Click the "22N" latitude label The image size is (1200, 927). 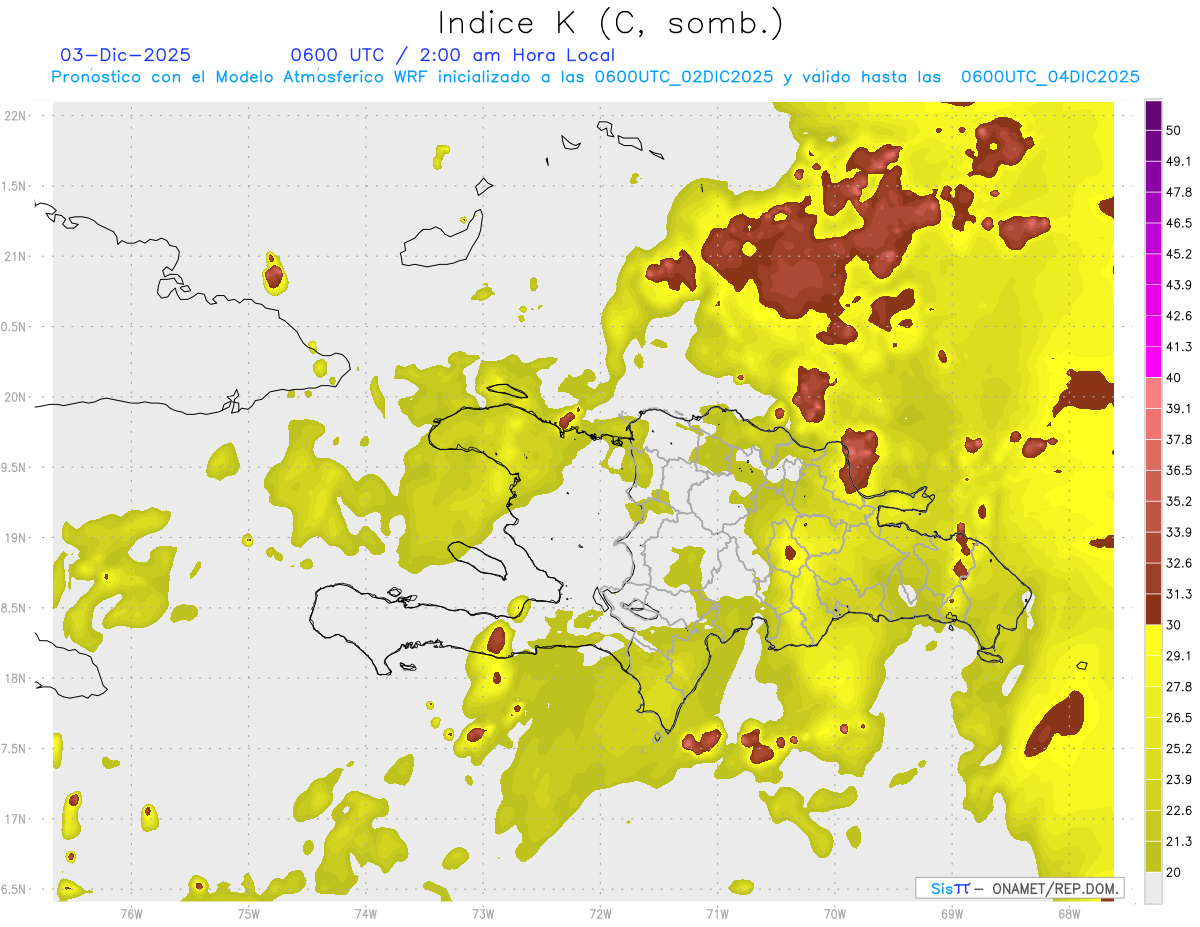tap(15, 115)
